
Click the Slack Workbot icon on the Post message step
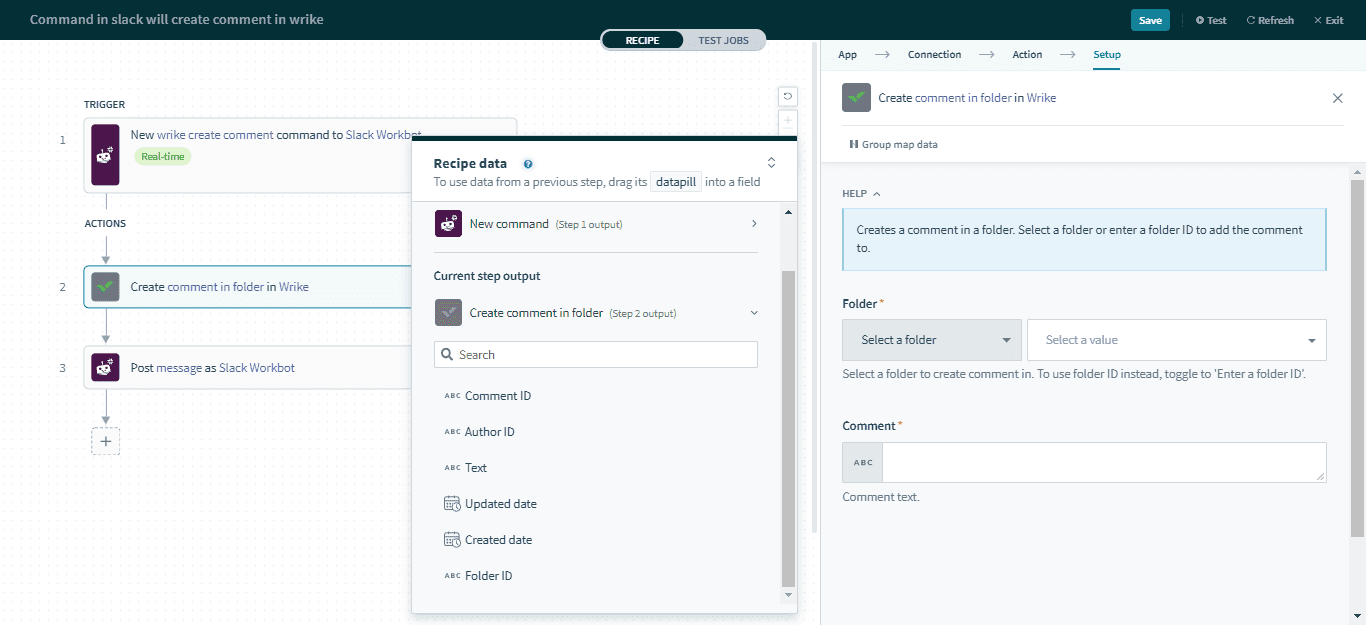click(104, 367)
